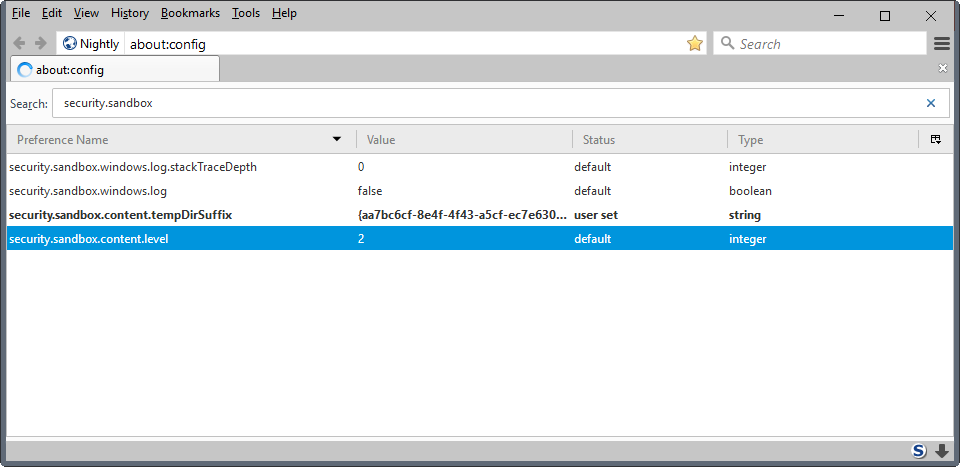
Task: Click the {aa7bc6cf... string value
Action: click(462, 215)
